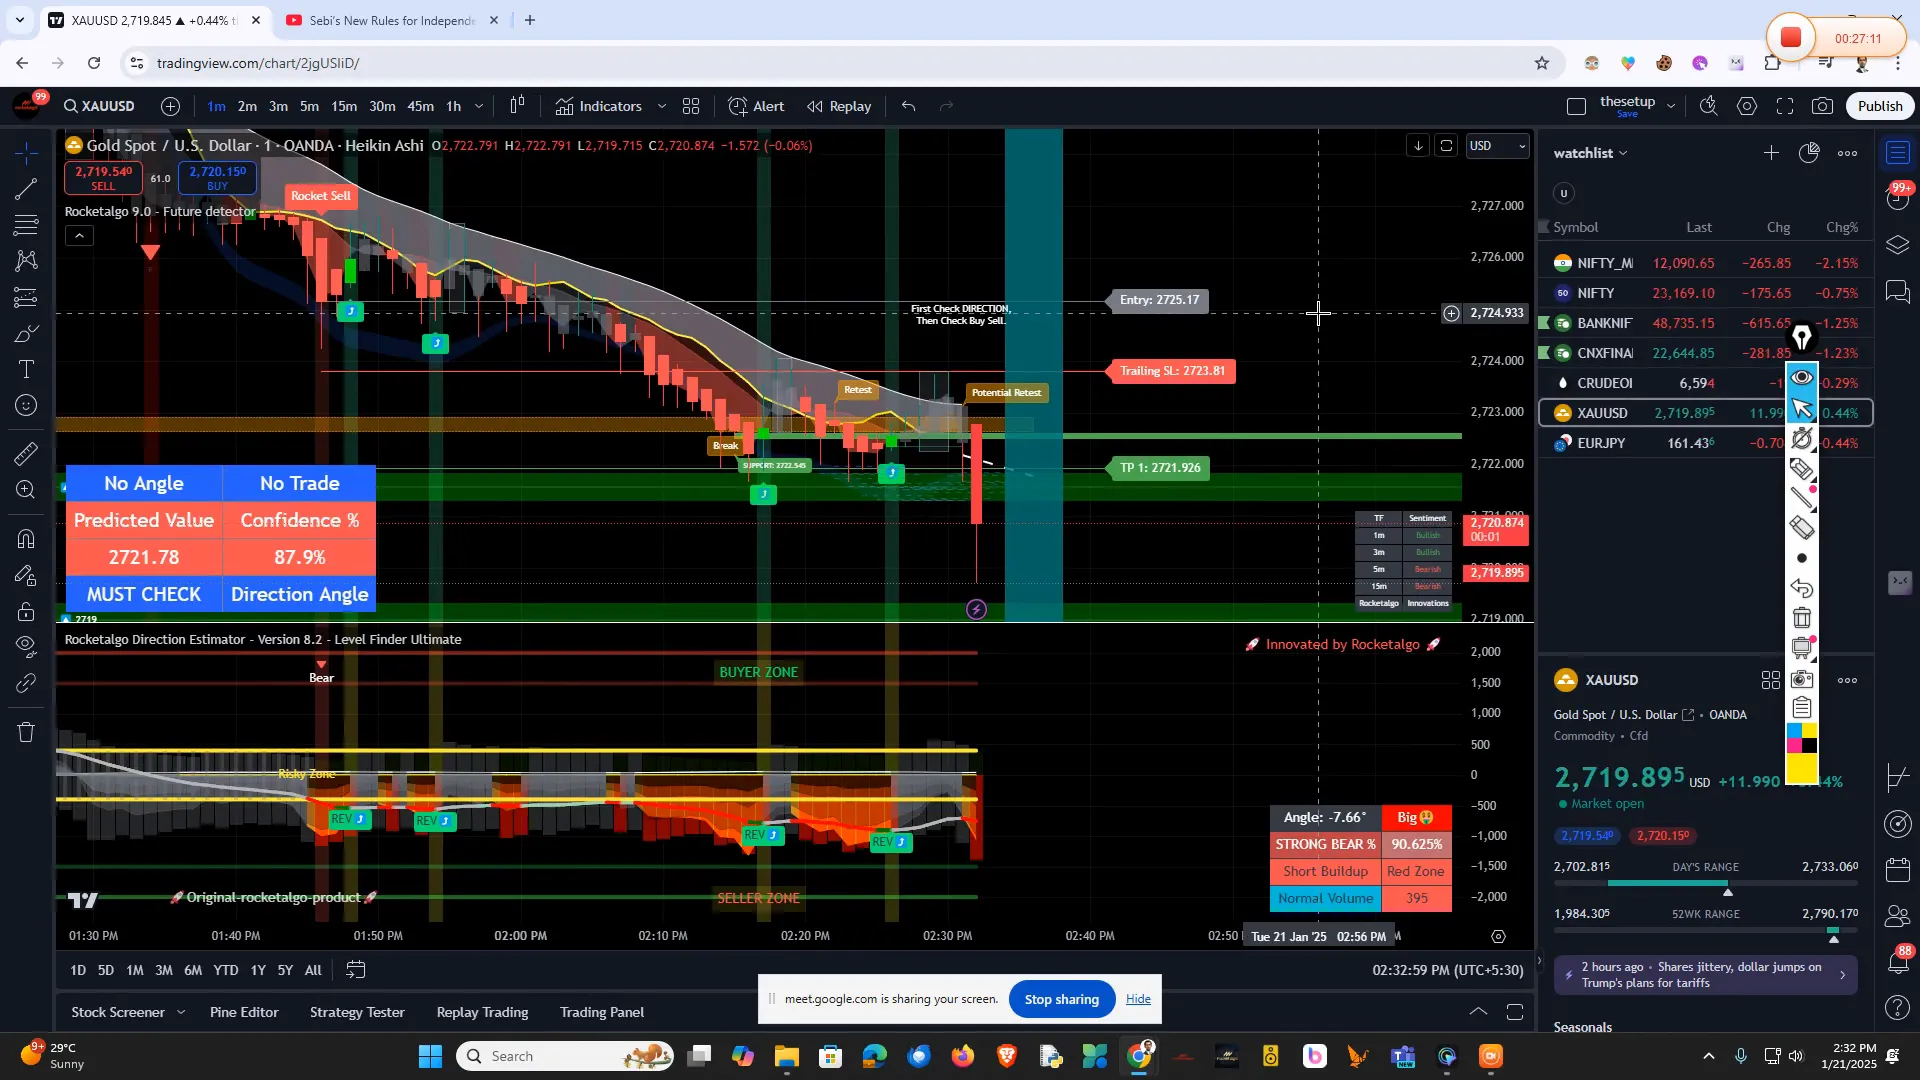
Task: Open the Help Center question icon
Action: click(1898, 1008)
